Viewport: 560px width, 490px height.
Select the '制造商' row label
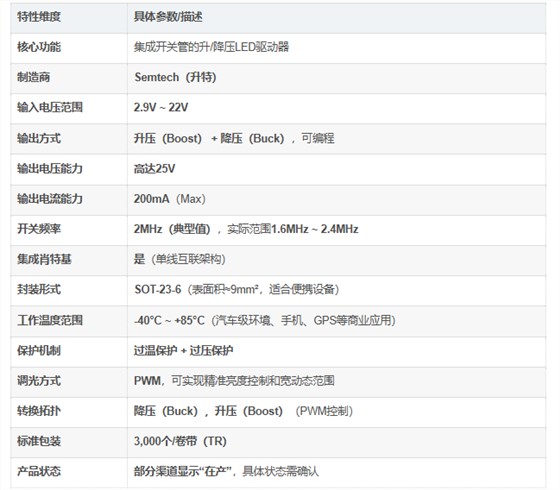34,77
